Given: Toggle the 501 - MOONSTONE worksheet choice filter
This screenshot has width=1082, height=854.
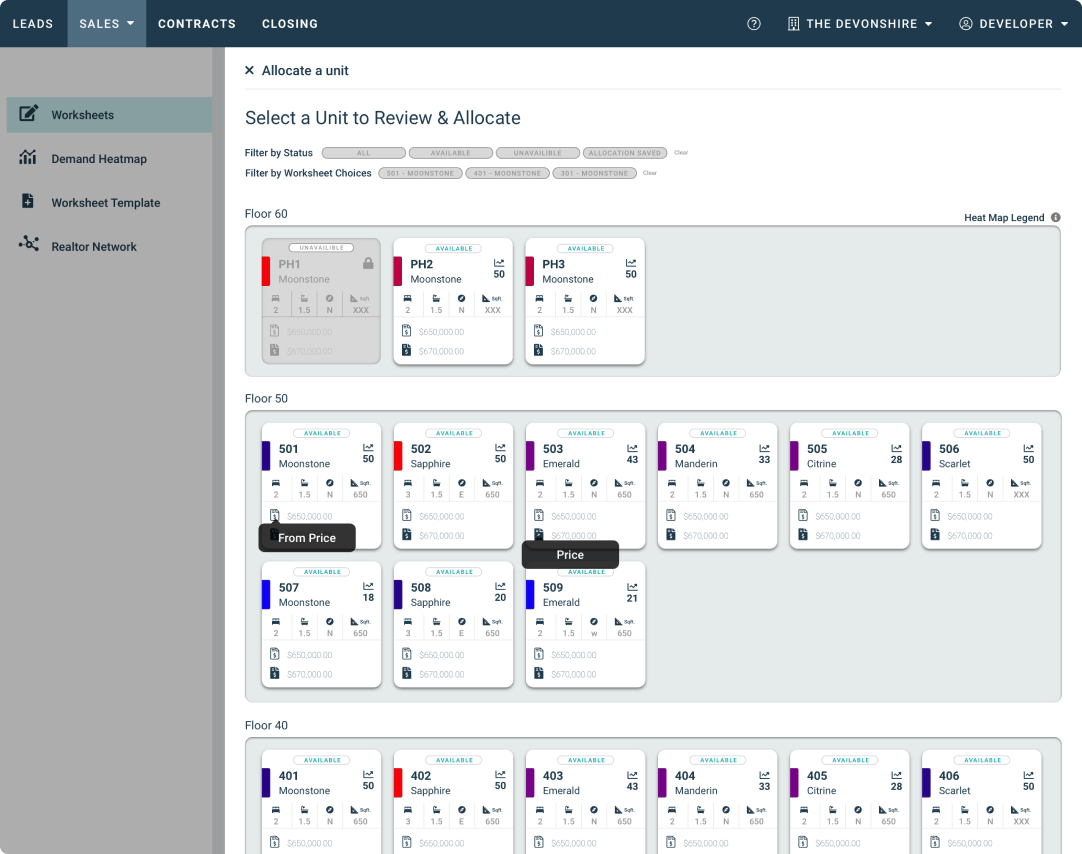Looking at the screenshot, I should (420, 173).
